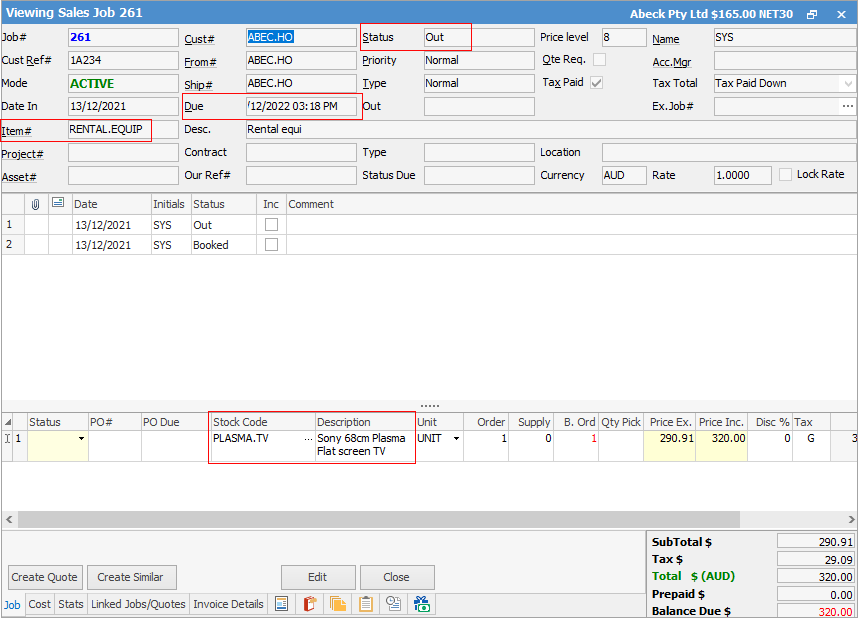Open the green gift-box icon tab

click(422, 604)
